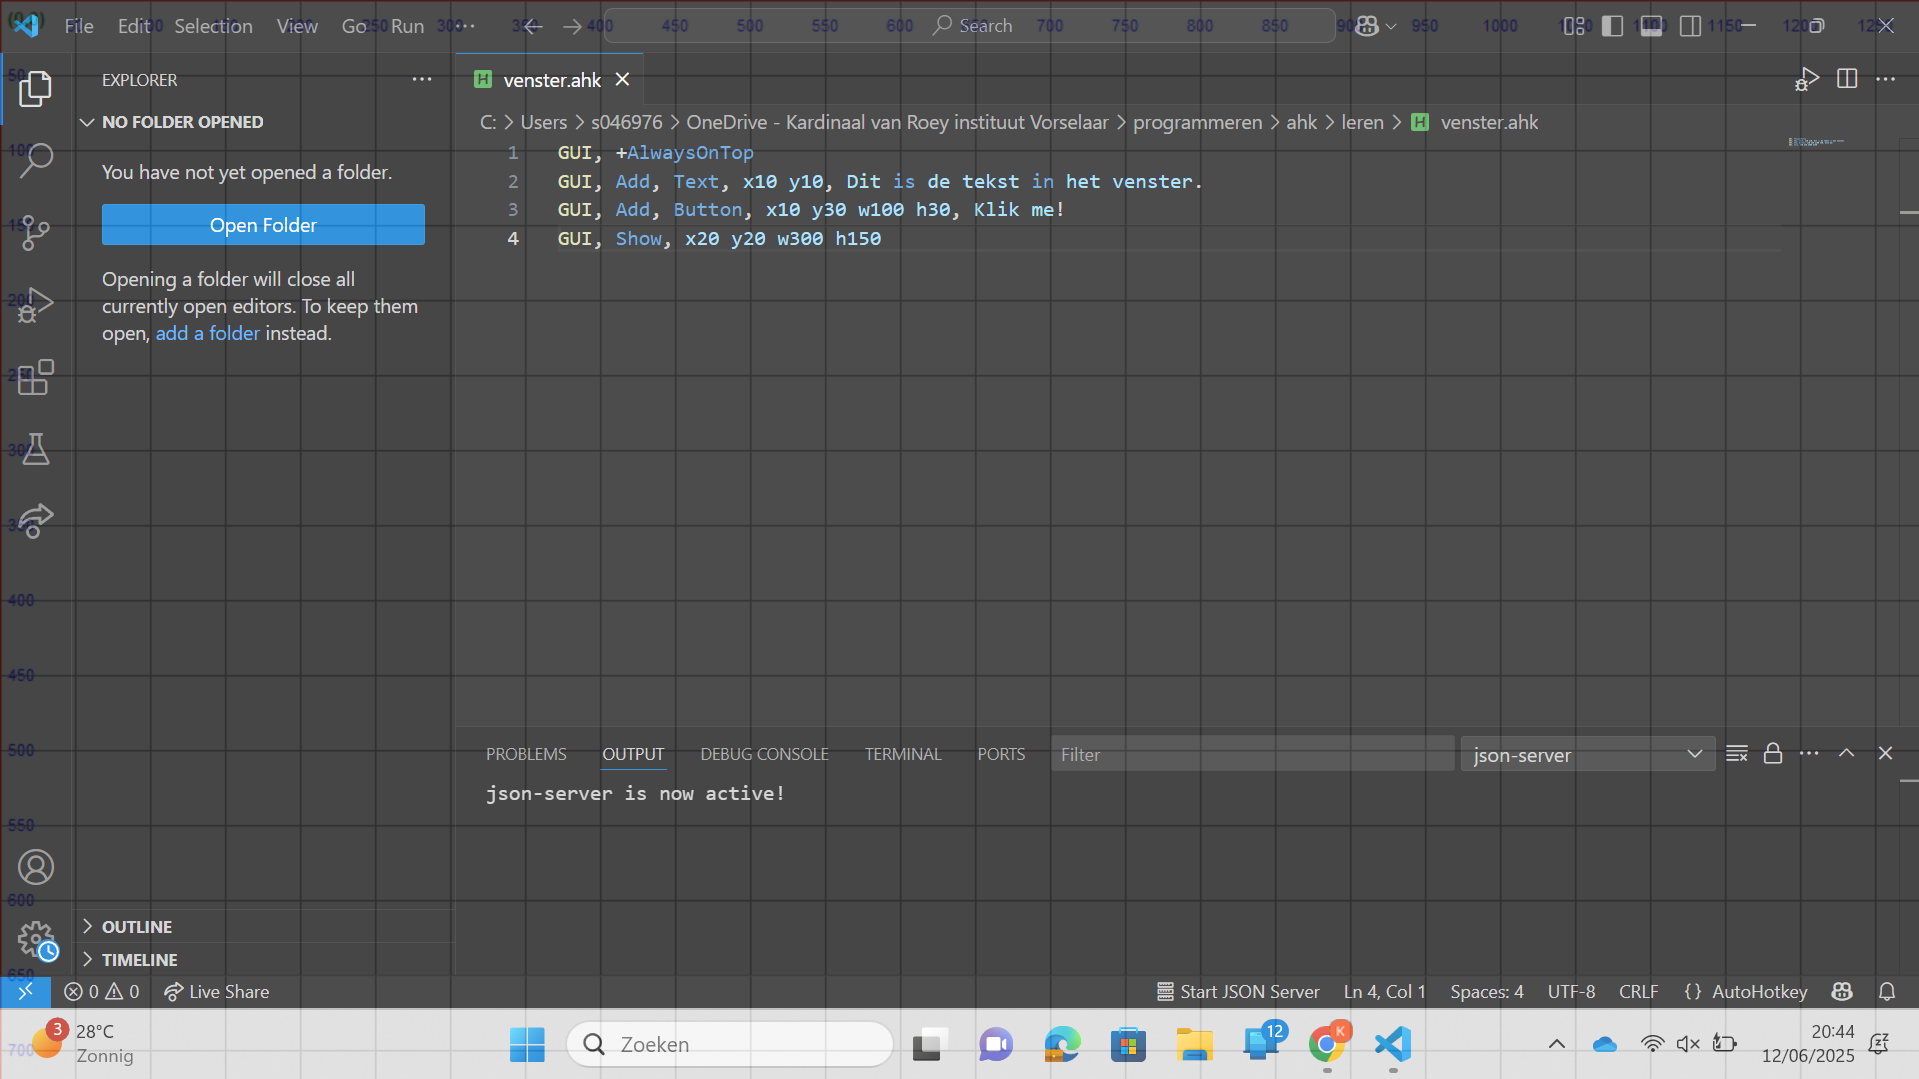Open the json-server output channel dropdown
The image size is (1919, 1079).
[x=1588, y=754]
